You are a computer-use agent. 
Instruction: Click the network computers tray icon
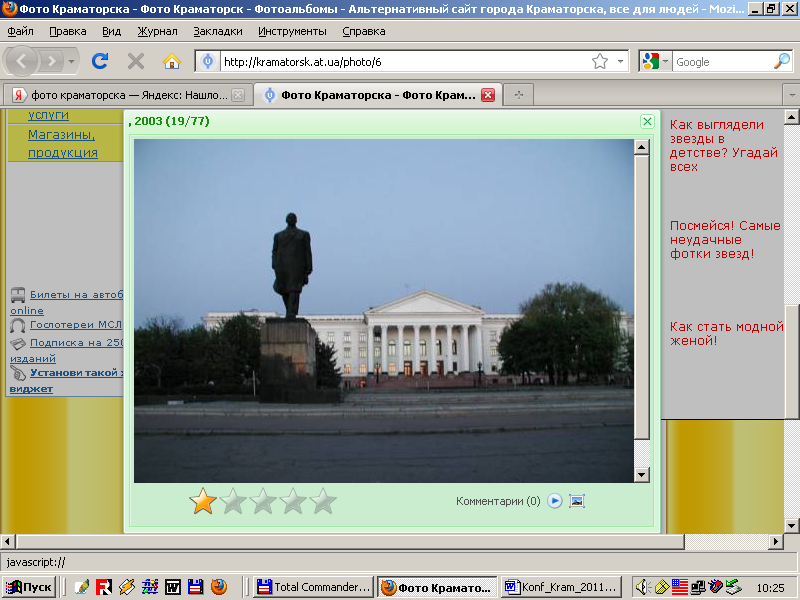[697, 587]
